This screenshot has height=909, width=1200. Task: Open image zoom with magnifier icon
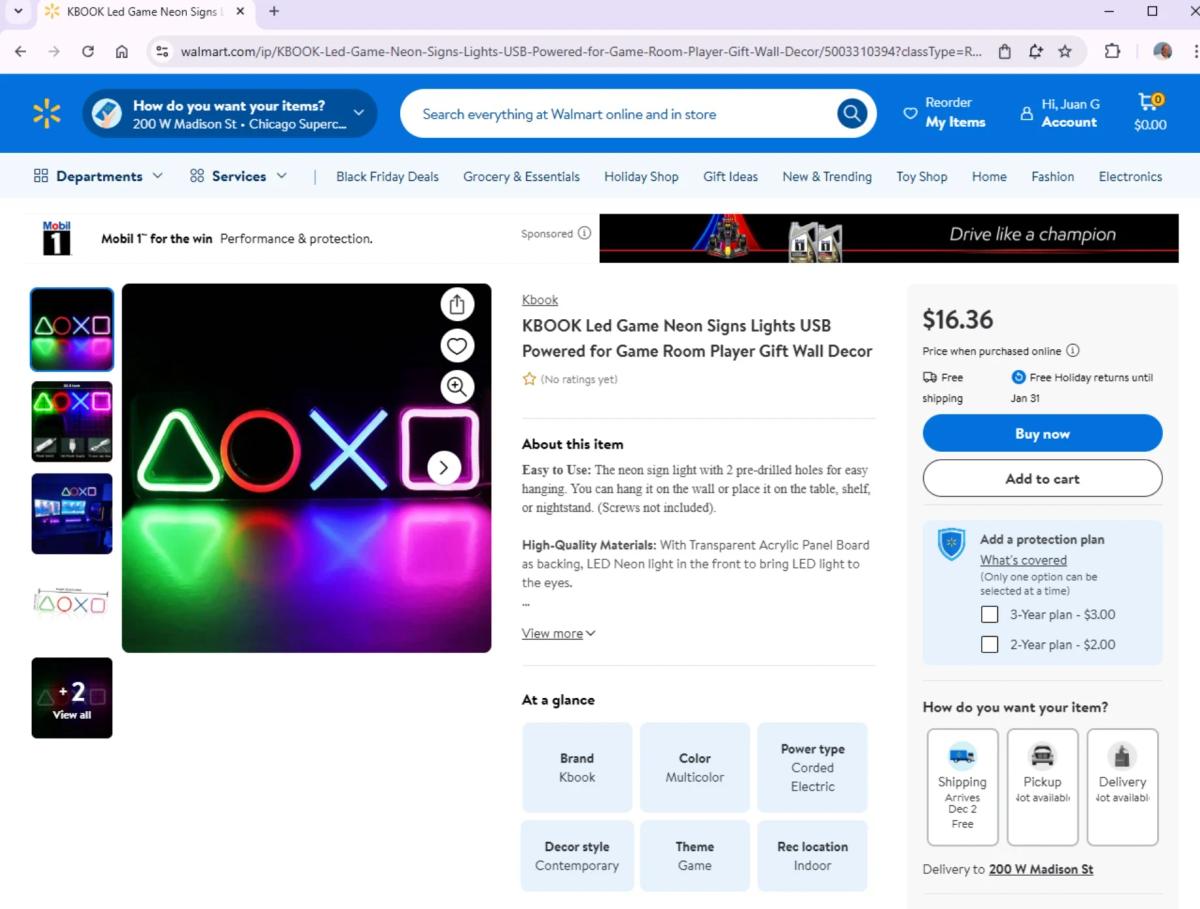pyautogui.click(x=457, y=386)
